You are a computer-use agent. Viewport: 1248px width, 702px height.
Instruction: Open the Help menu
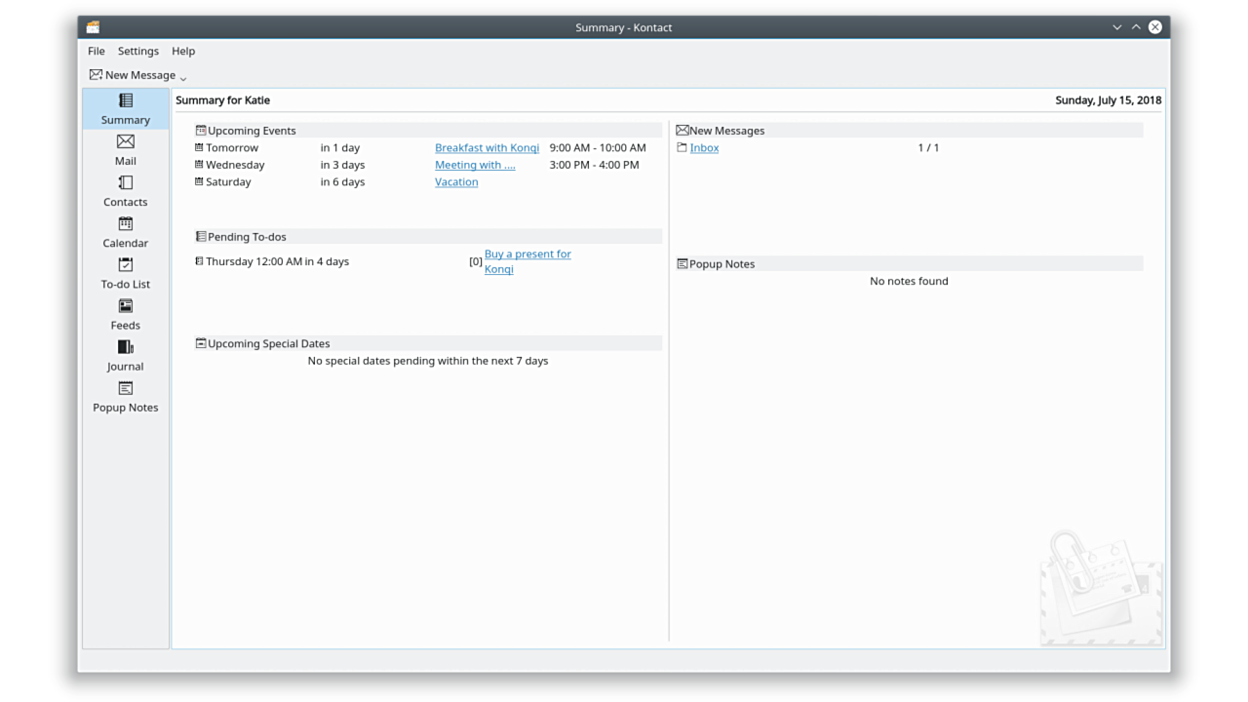click(183, 51)
